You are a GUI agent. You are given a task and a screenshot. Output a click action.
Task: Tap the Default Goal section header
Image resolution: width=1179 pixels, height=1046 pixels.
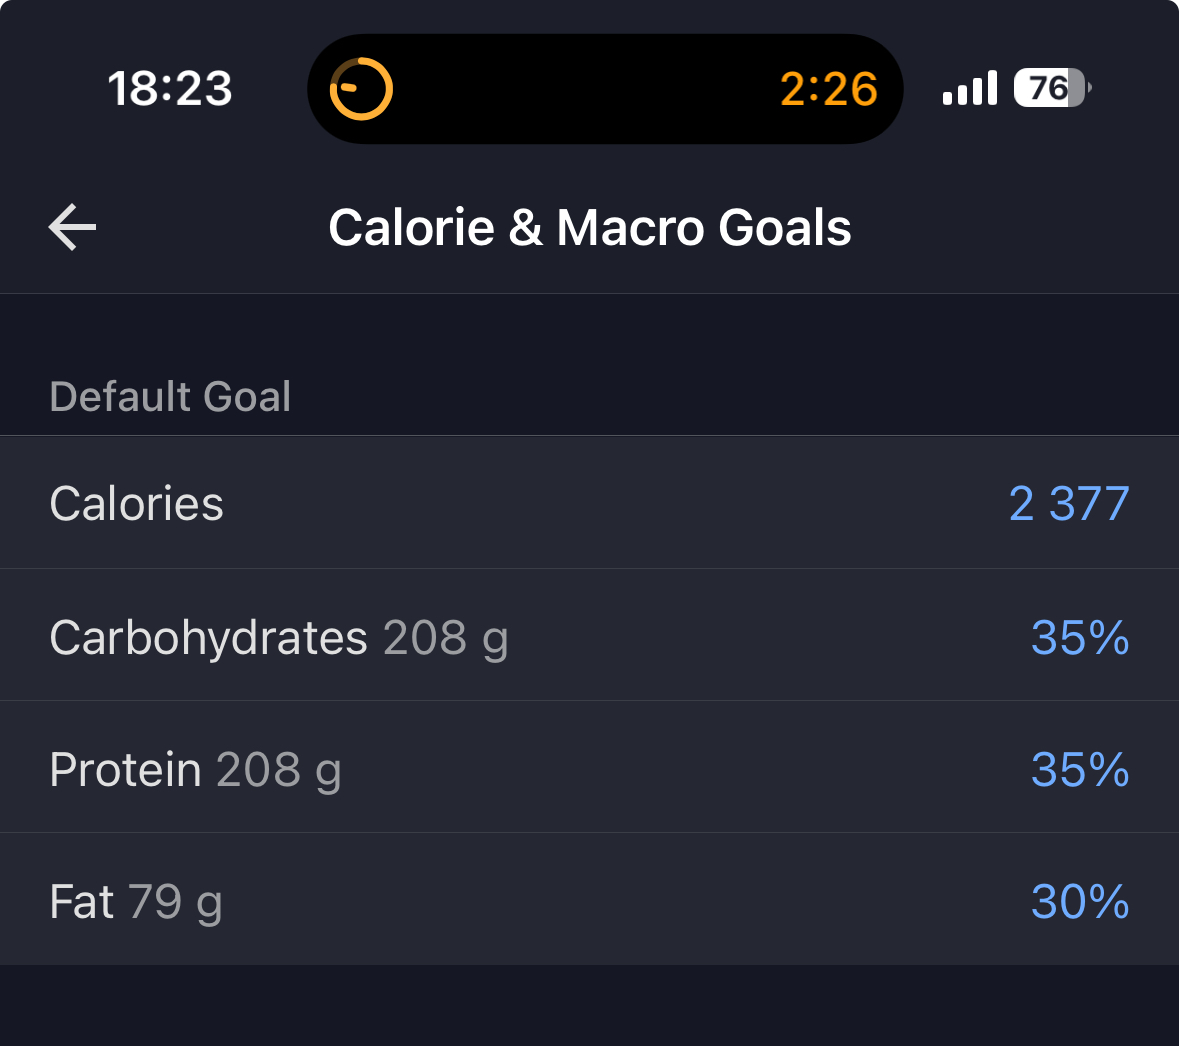170,396
